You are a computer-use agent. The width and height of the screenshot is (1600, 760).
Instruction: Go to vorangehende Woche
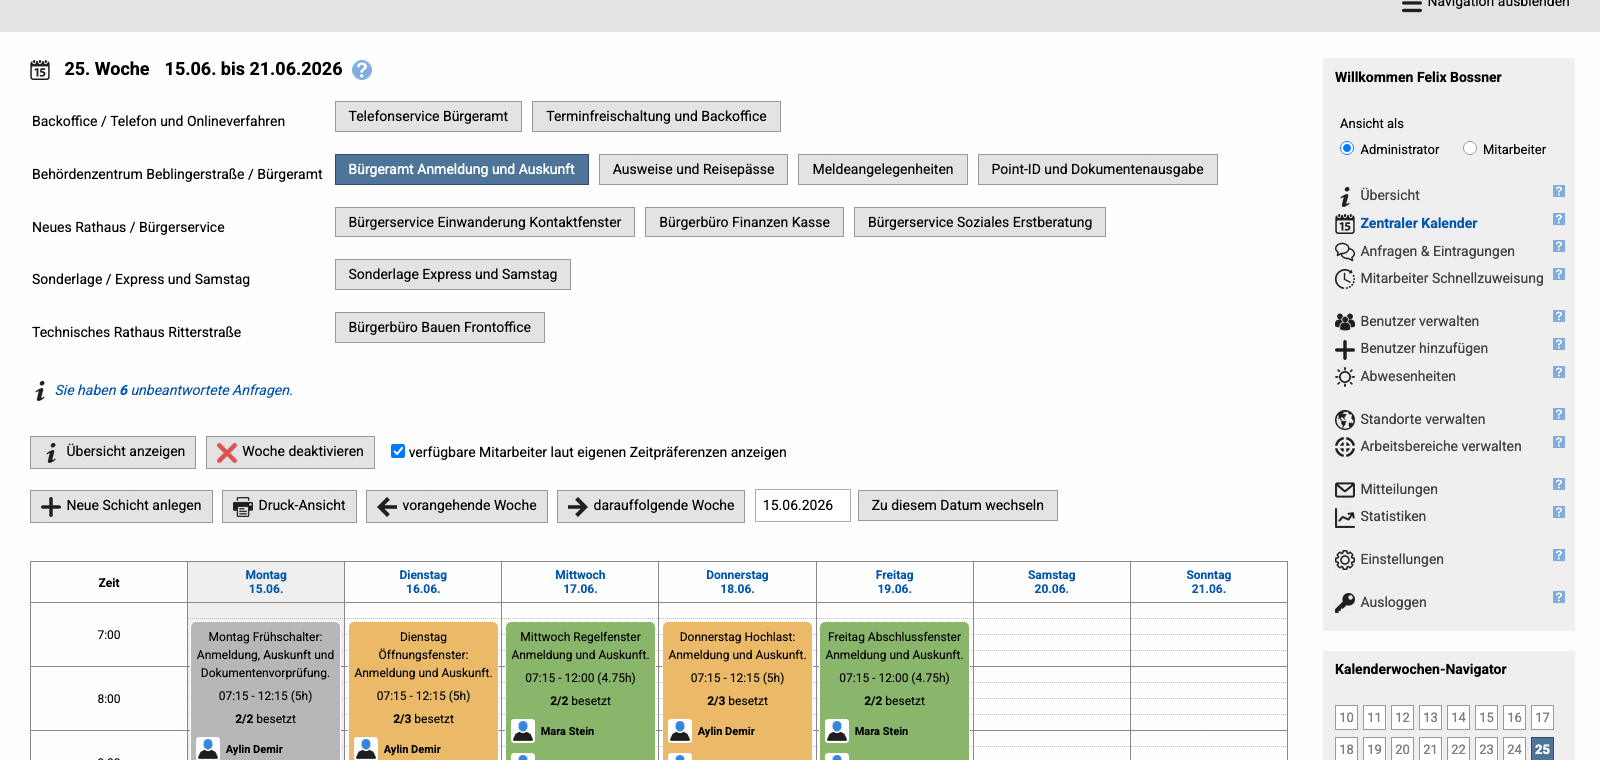tap(457, 506)
